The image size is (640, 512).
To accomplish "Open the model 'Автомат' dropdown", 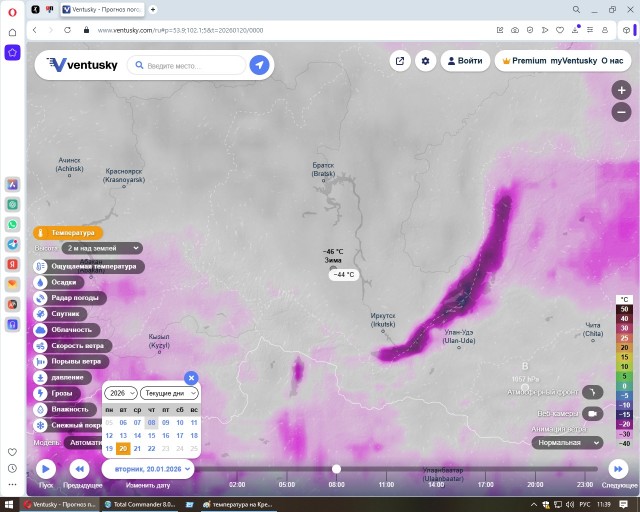I will (86, 443).
